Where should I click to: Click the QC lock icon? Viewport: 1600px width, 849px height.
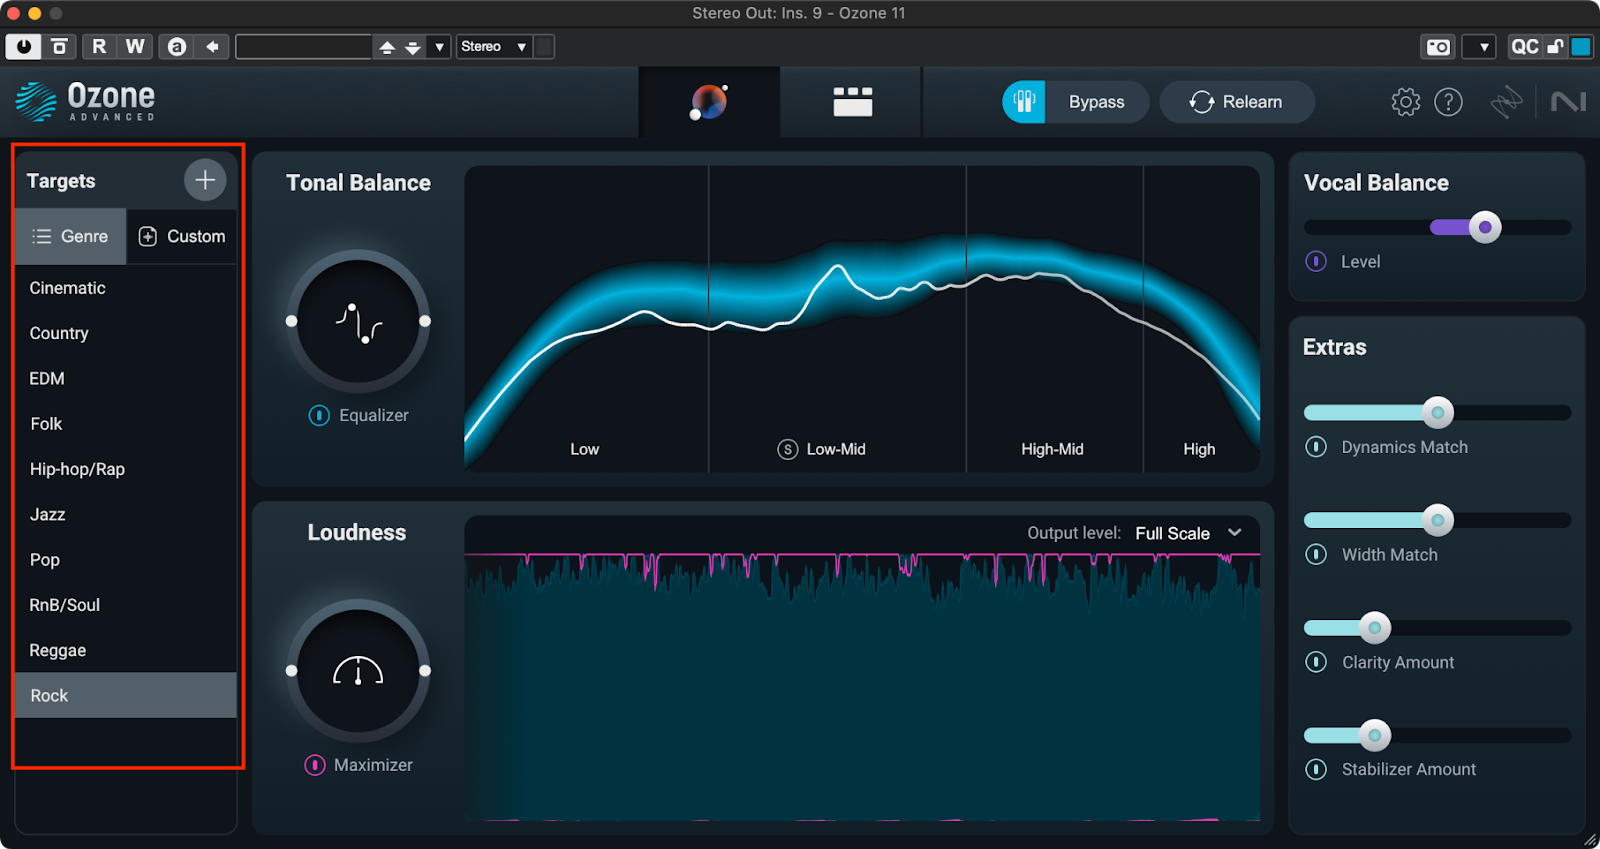coord(1555,47)
